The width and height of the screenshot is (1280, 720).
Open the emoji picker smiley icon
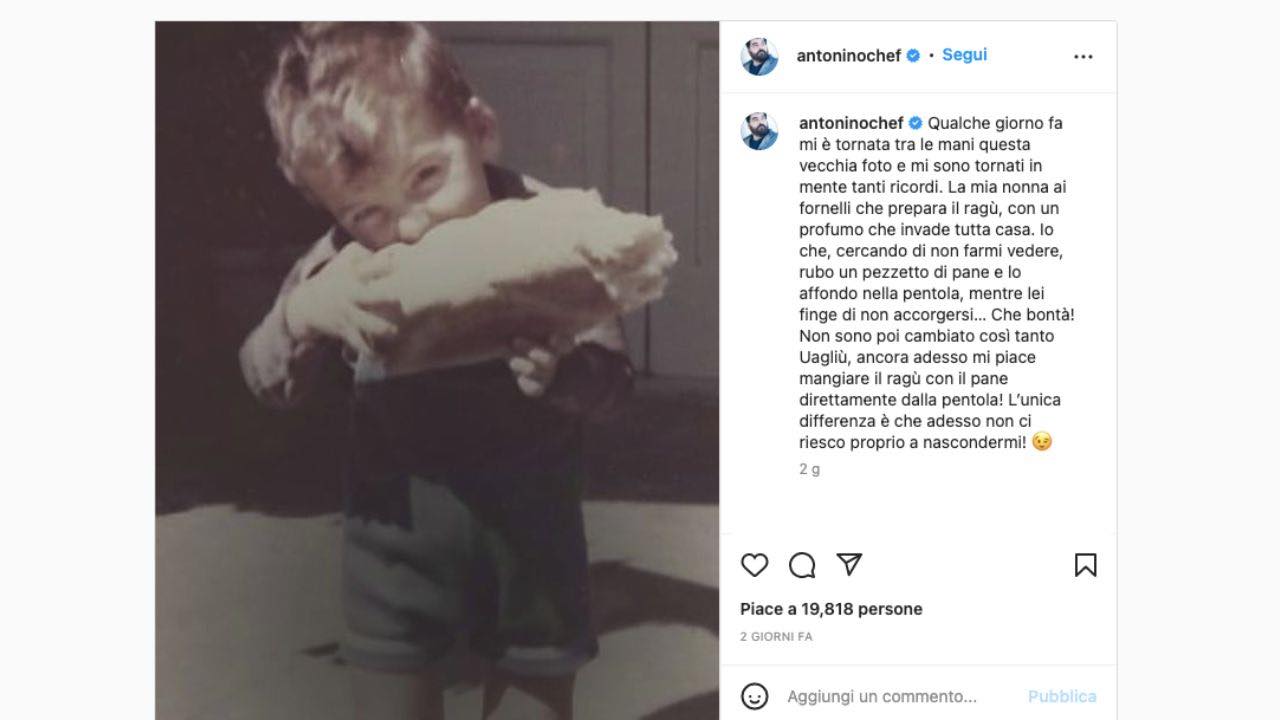tap(754, 696)
